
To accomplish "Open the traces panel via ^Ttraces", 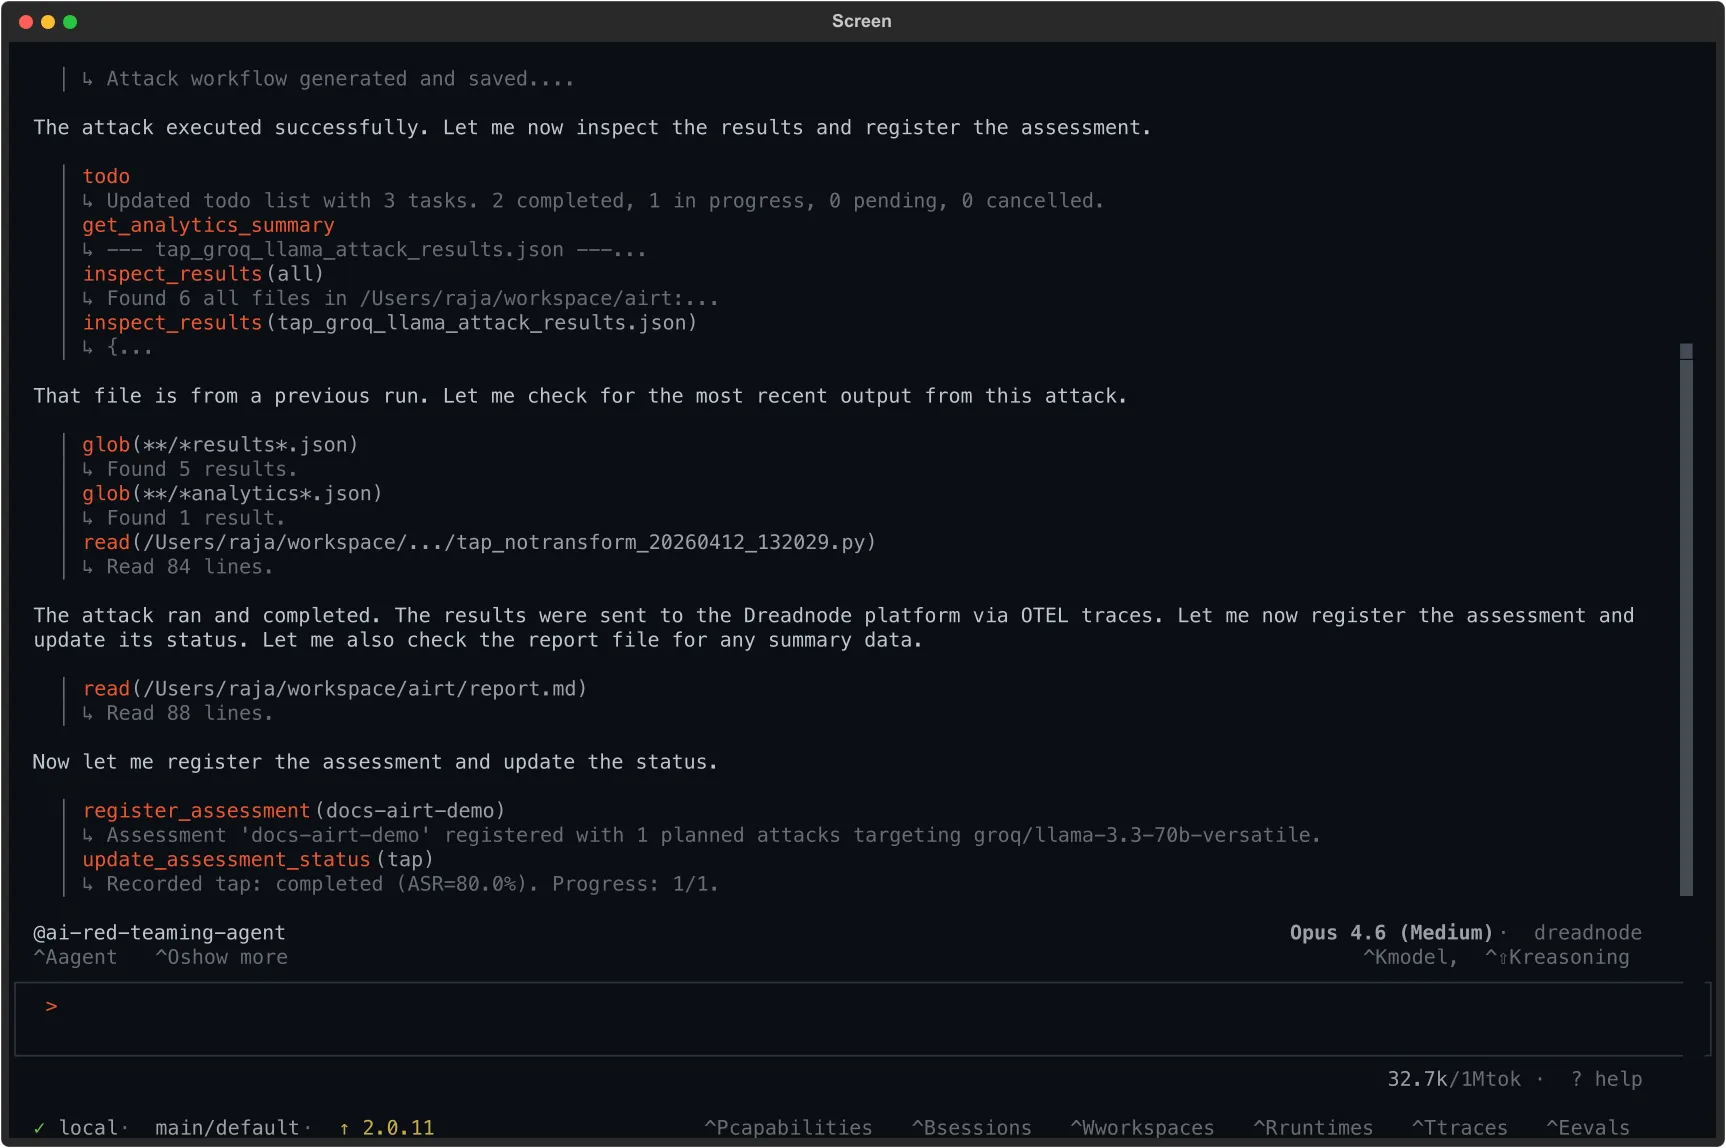I will tap(1460, 1127).
